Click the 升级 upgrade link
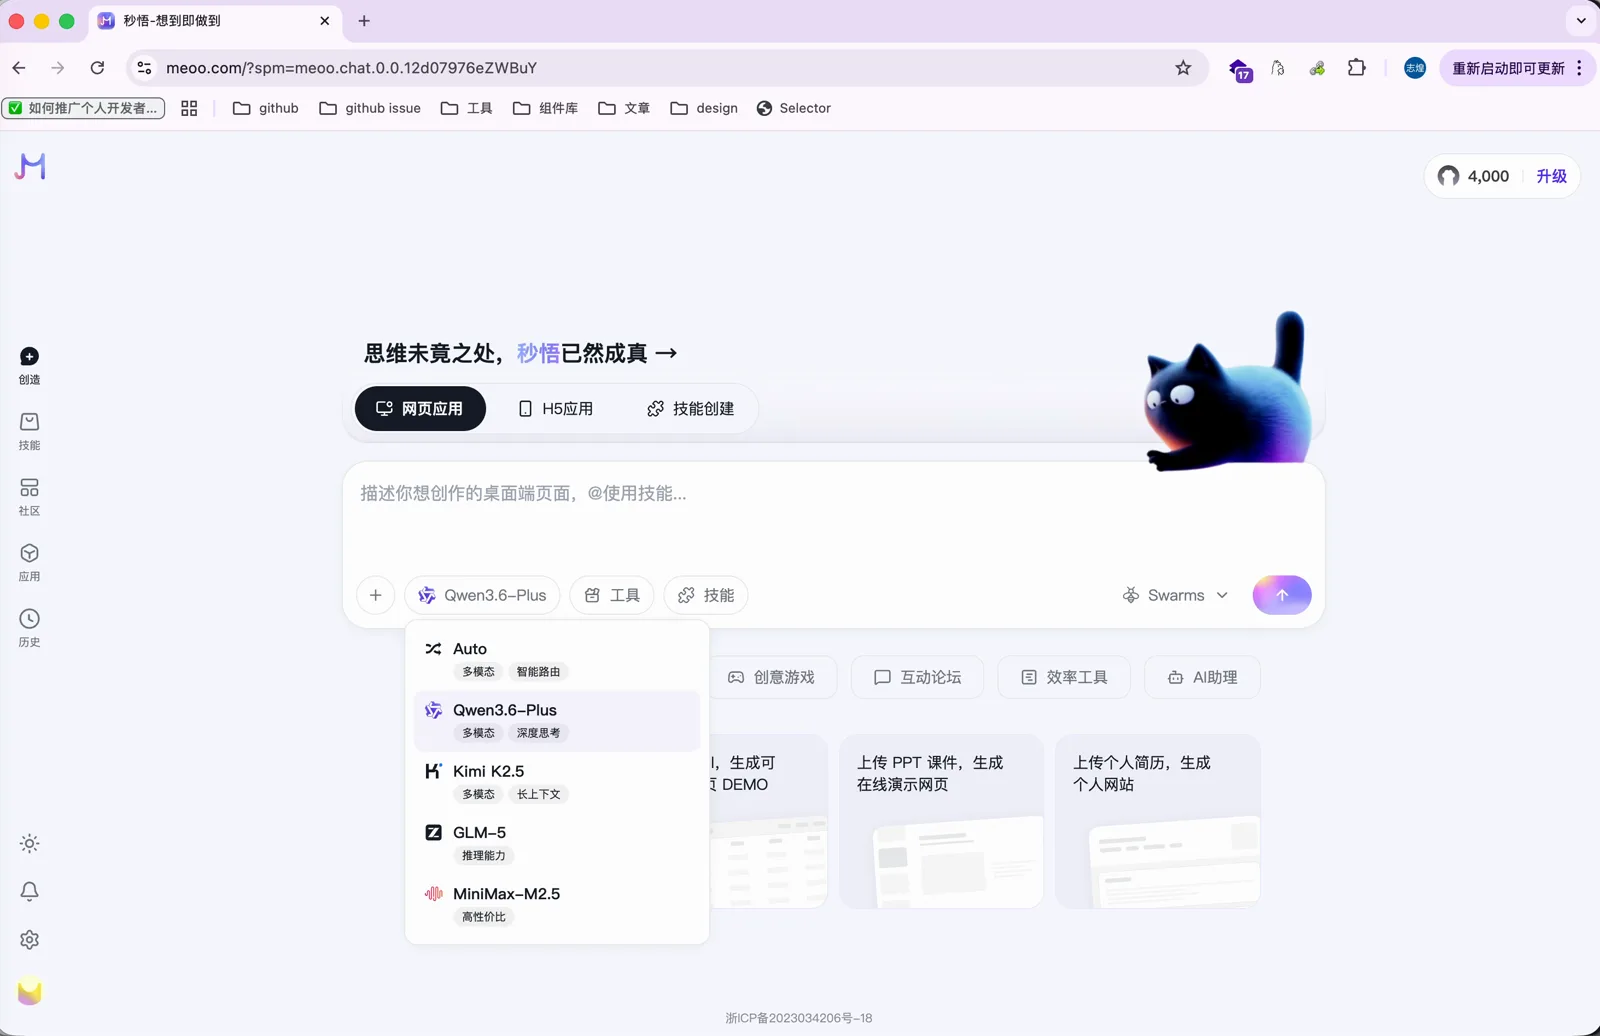This screenshot has height=1036, width=1600. 1551,176
